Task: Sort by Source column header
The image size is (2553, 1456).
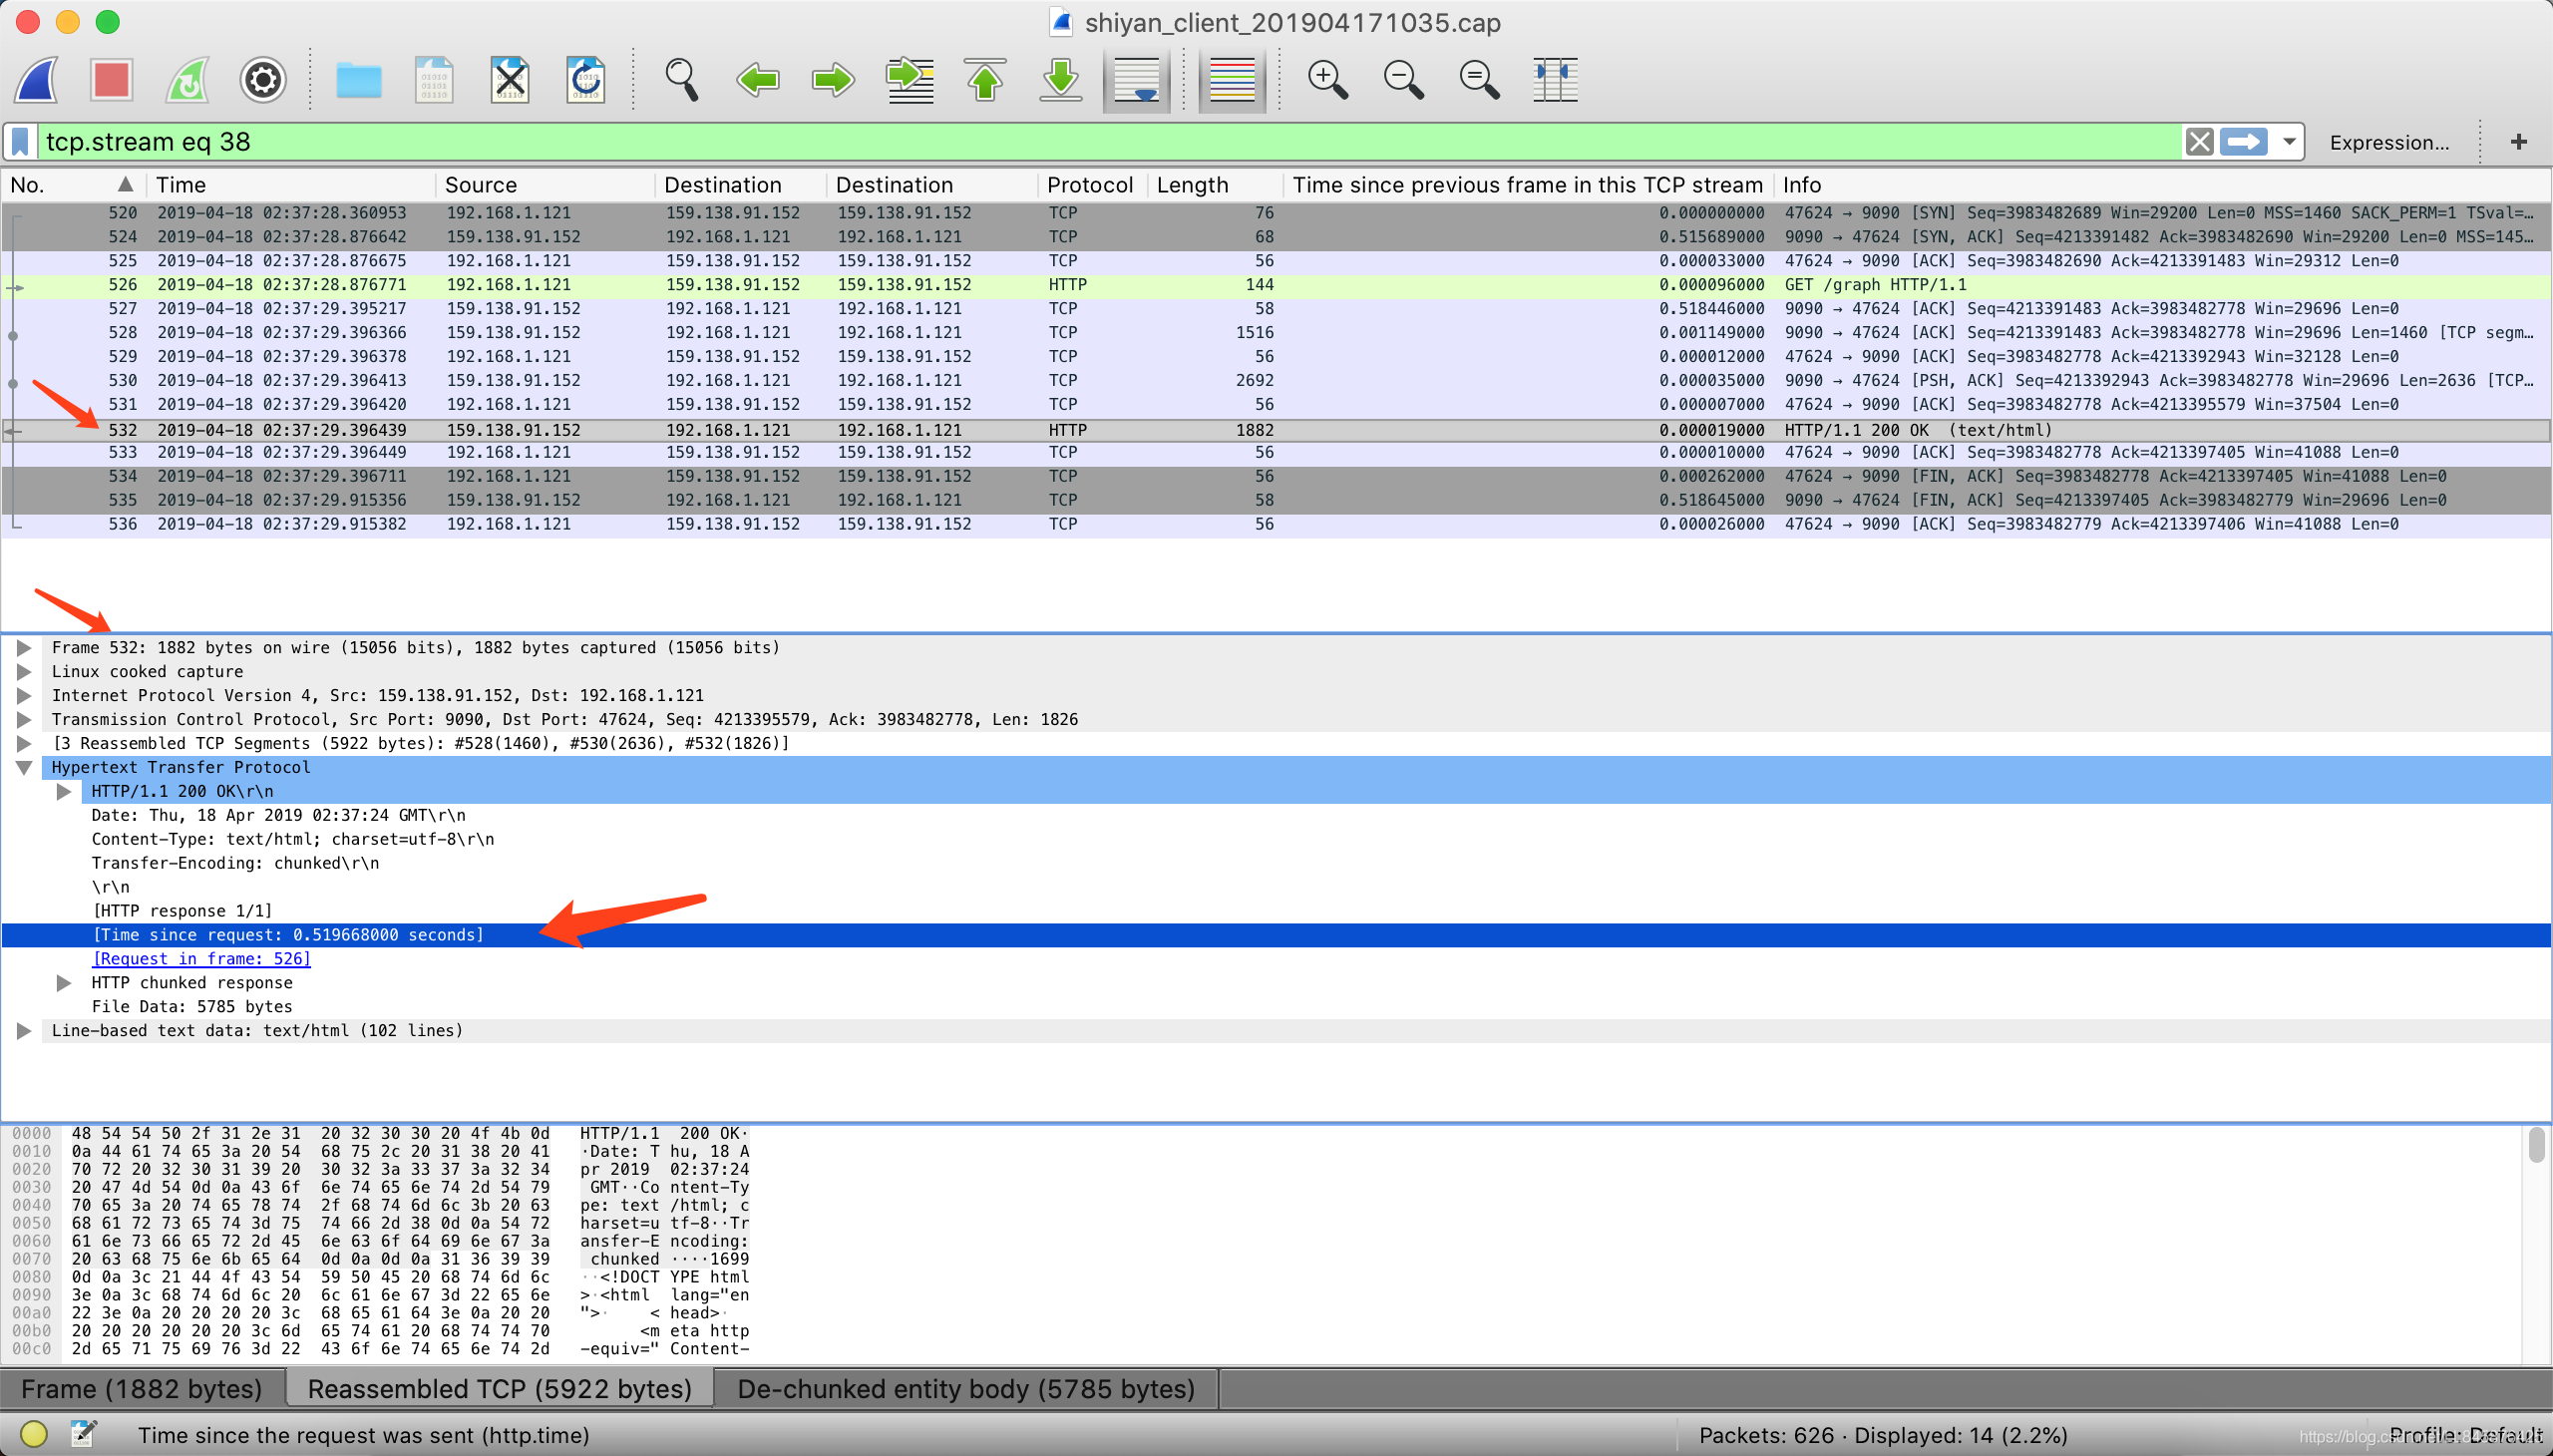Action: point(545,185)
